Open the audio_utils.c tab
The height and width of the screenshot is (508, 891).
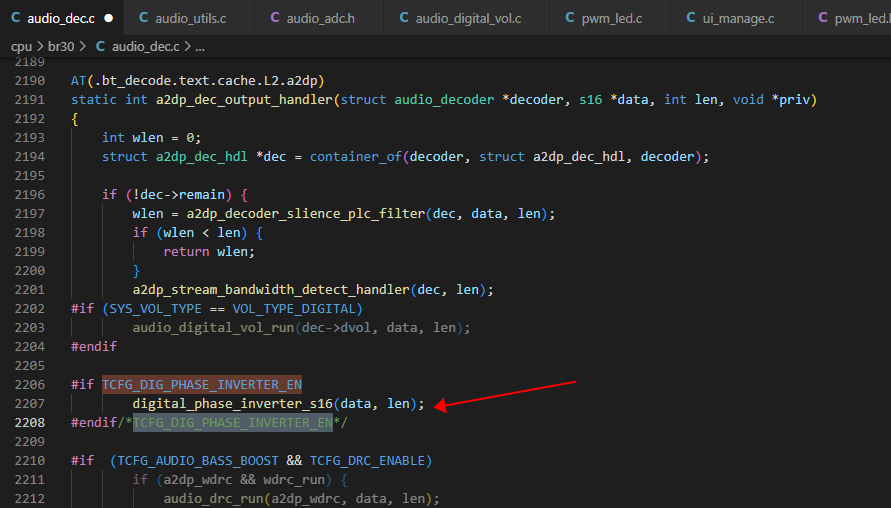pos(190,18)
